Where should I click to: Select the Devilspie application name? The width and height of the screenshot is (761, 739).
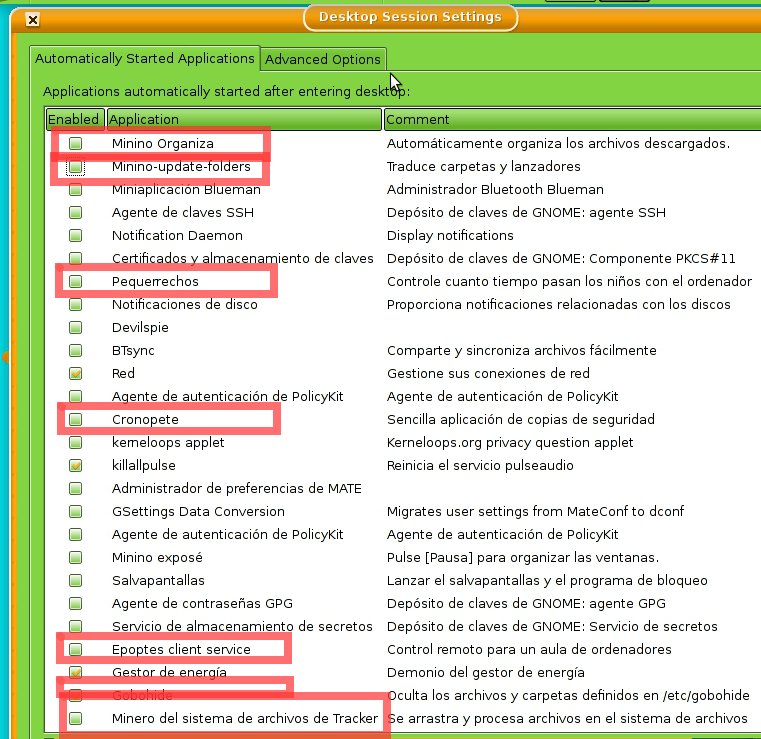tap(140, 328)
